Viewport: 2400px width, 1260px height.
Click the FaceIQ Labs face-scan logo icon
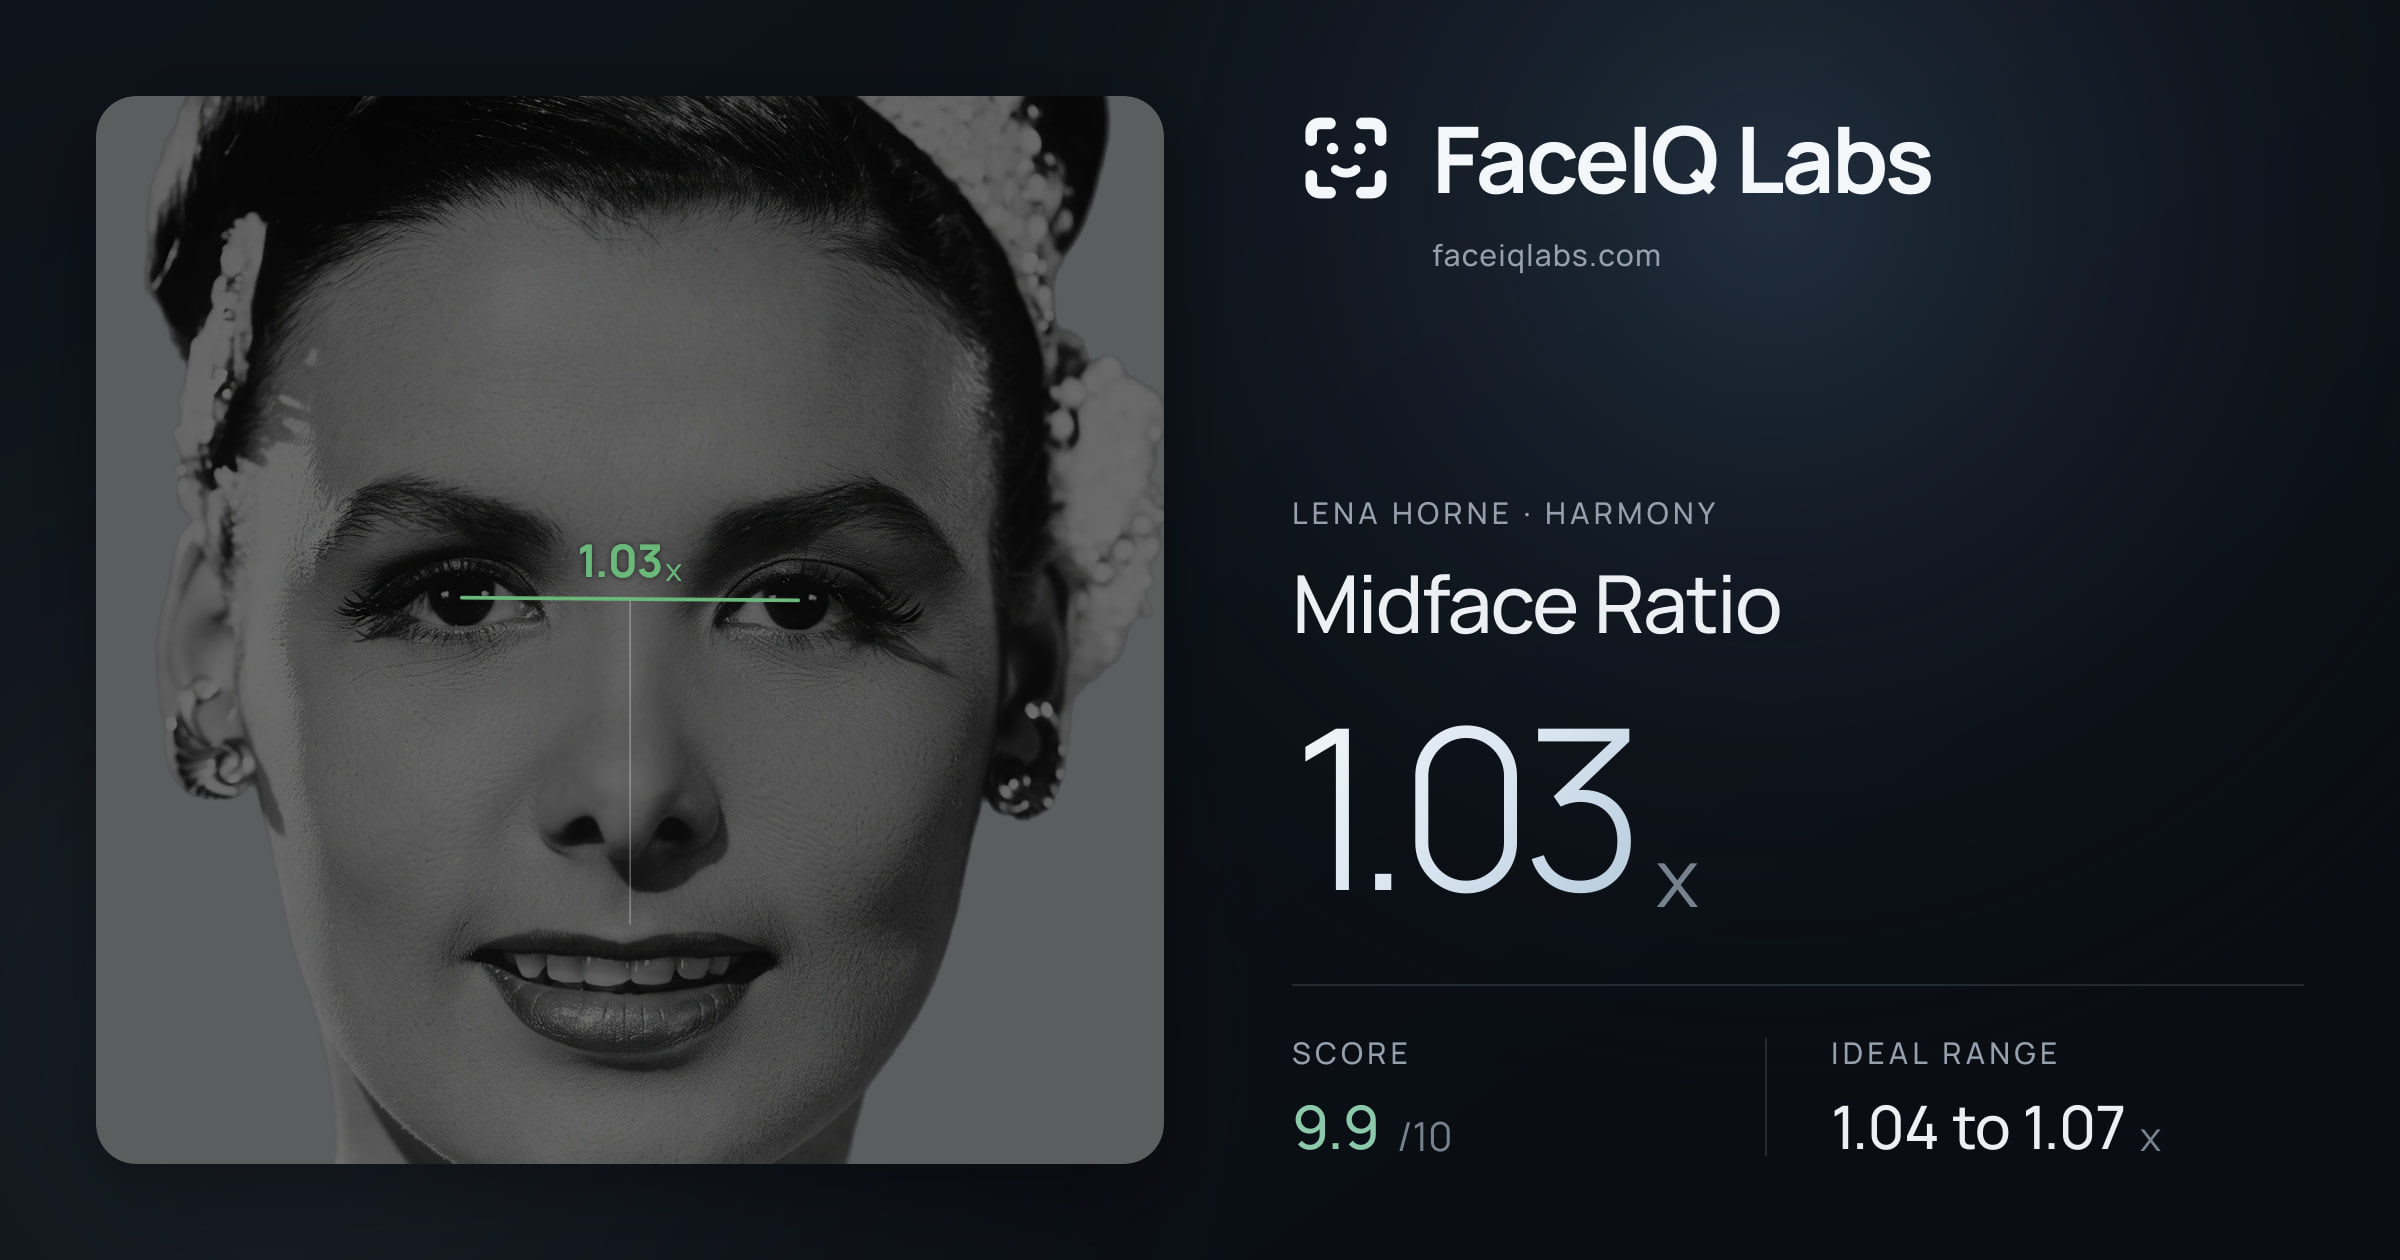[1346, 158]
